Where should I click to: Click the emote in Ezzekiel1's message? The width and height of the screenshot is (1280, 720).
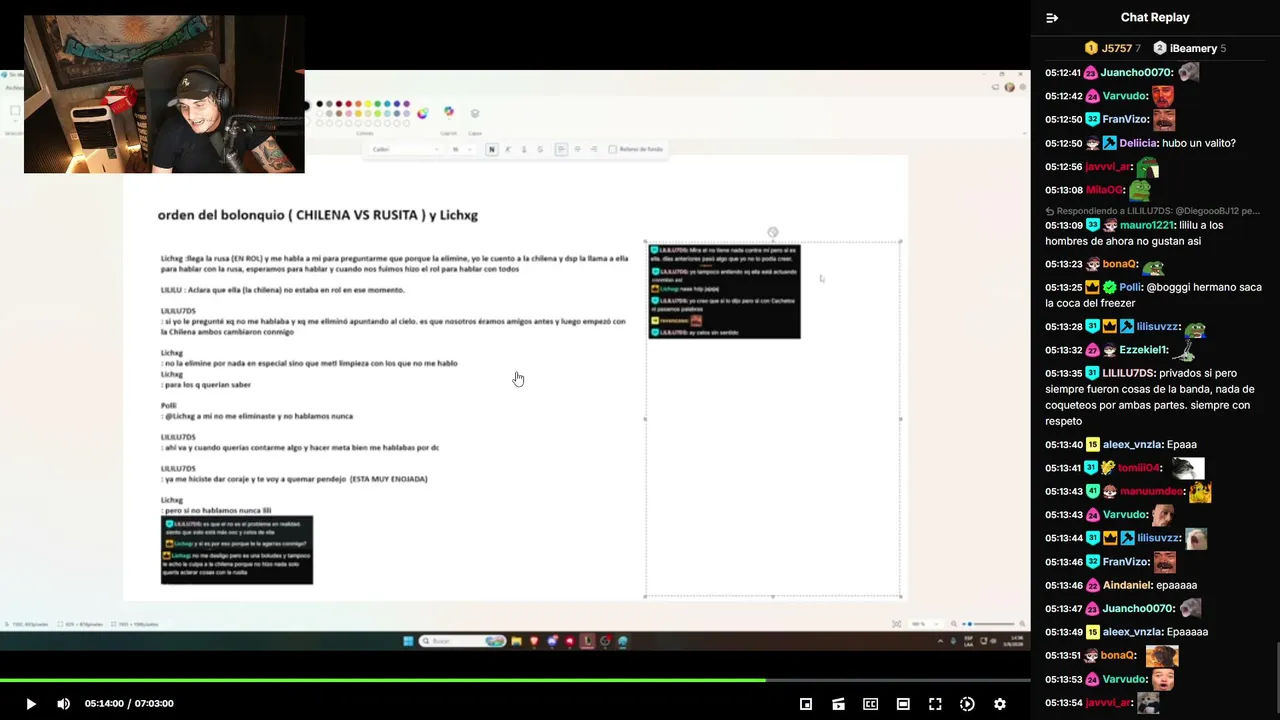pos(1184,350)
